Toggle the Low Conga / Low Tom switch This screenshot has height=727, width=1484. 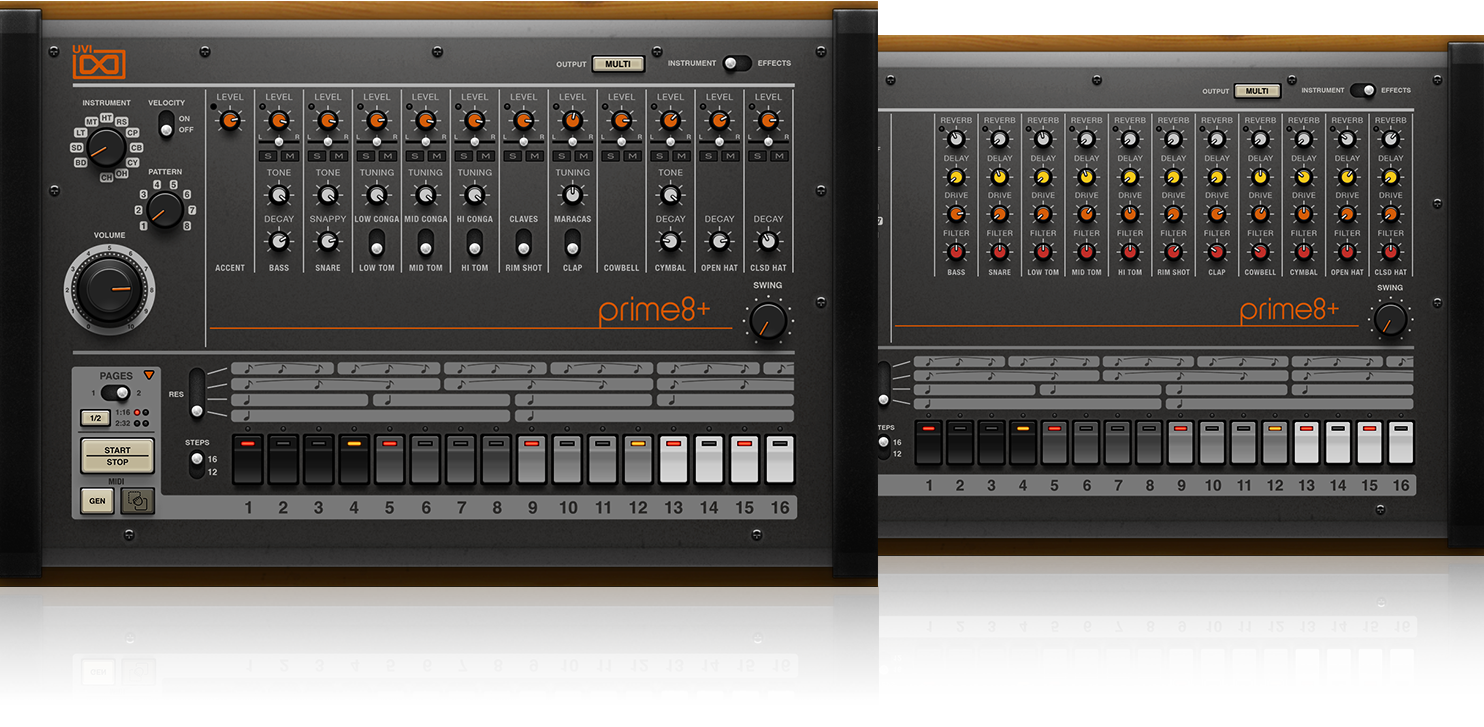click(x=376, y=242)
